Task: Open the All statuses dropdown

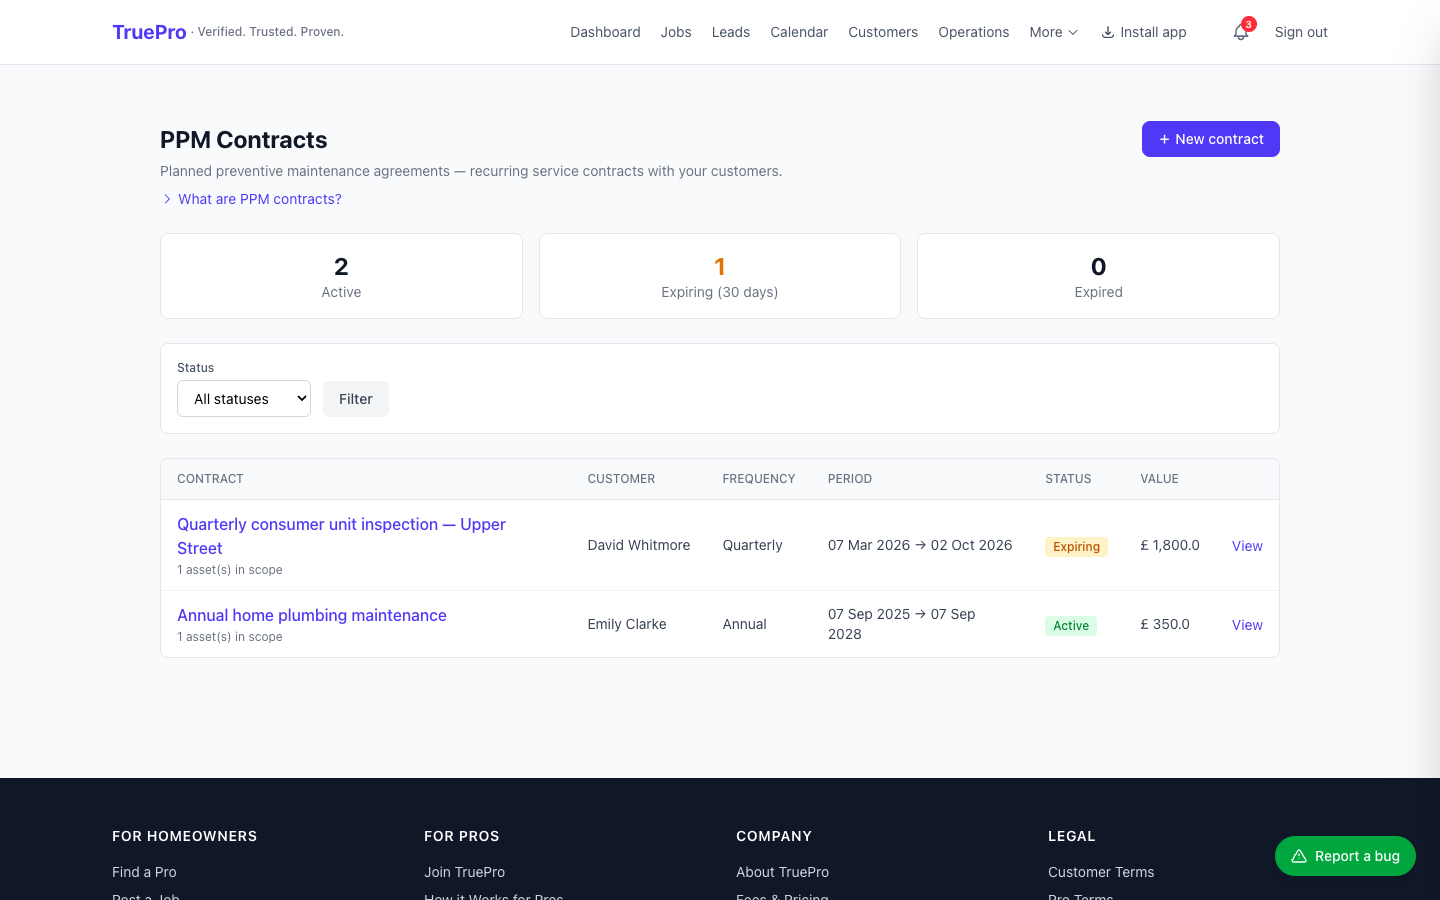Action: (x=244, y=399)
